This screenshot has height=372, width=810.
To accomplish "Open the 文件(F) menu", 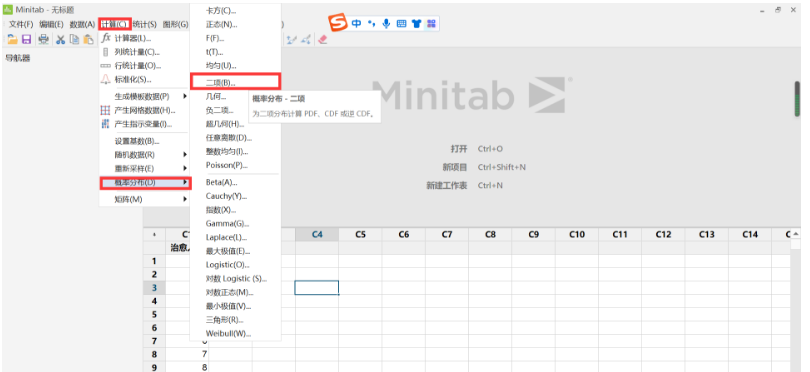I will coord(21,24).
